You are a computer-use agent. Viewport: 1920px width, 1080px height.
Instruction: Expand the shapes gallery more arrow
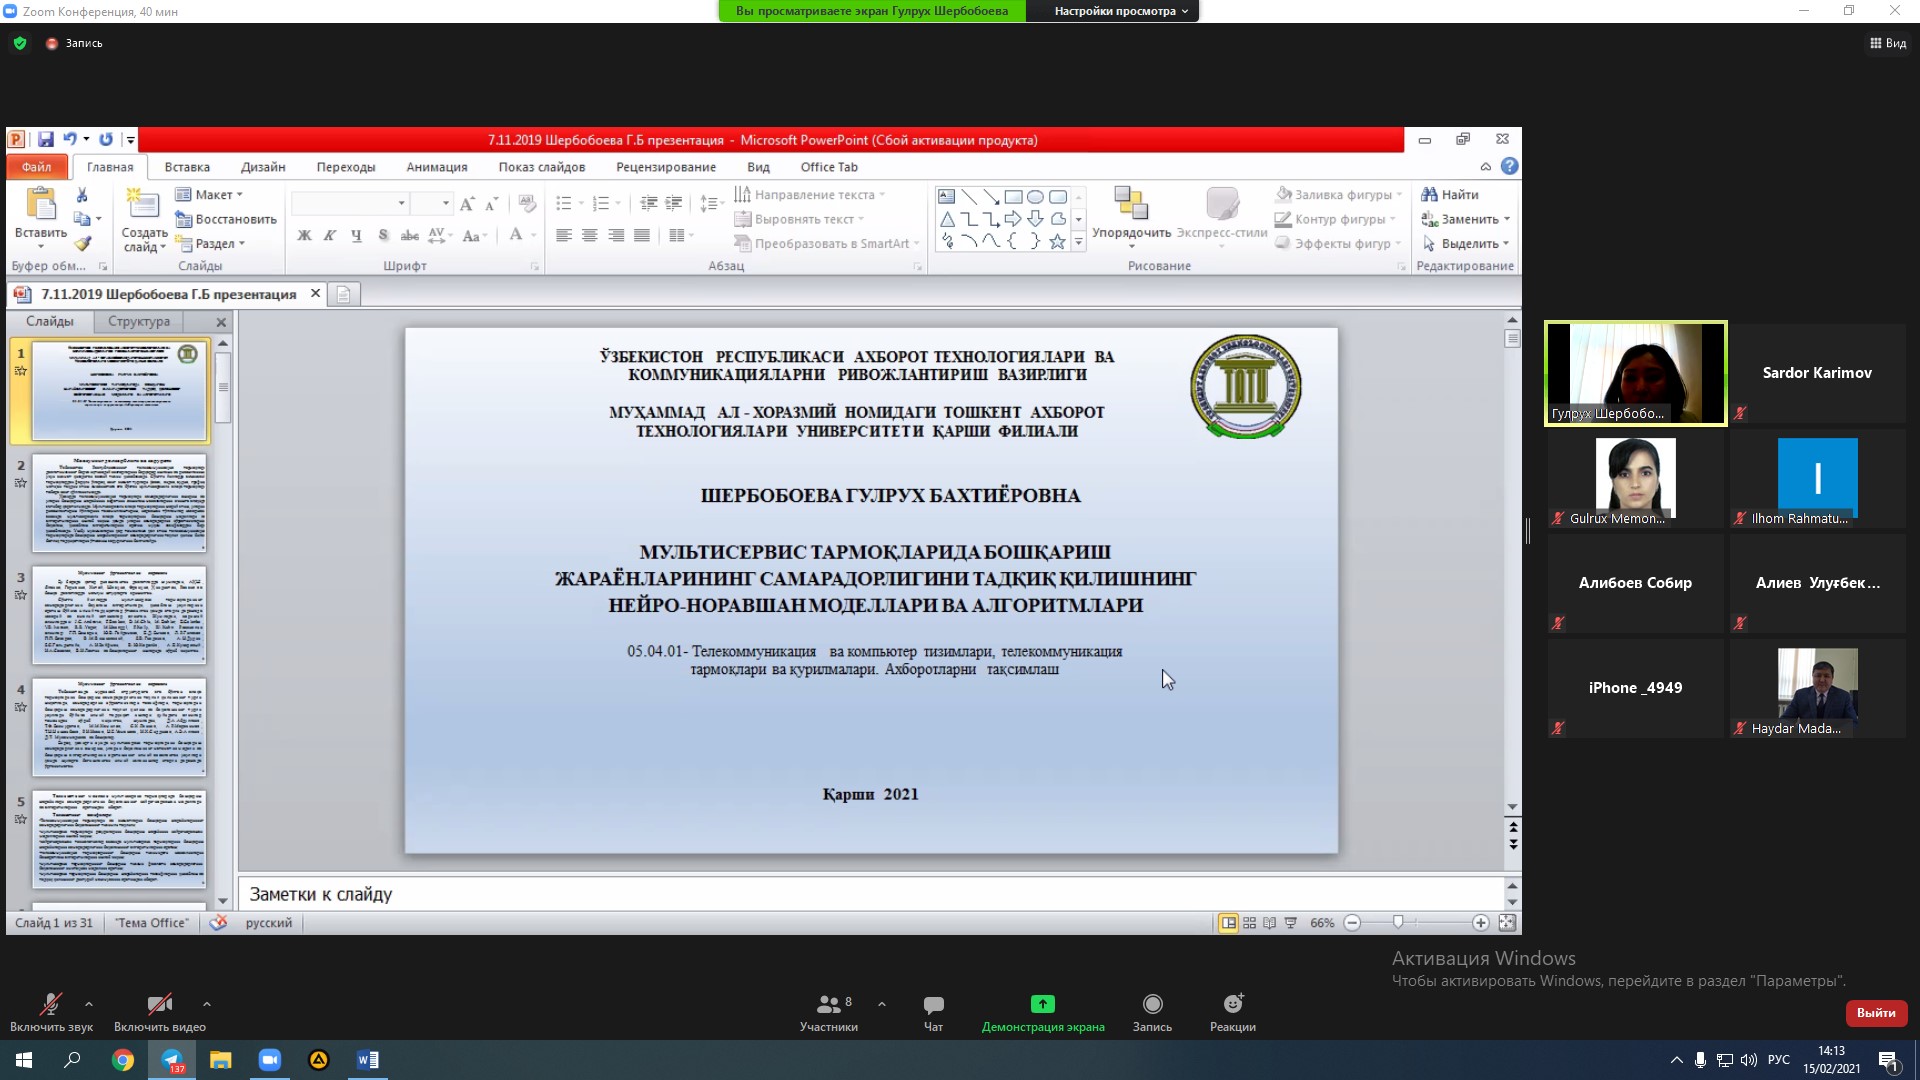(x=1078, y=242)
